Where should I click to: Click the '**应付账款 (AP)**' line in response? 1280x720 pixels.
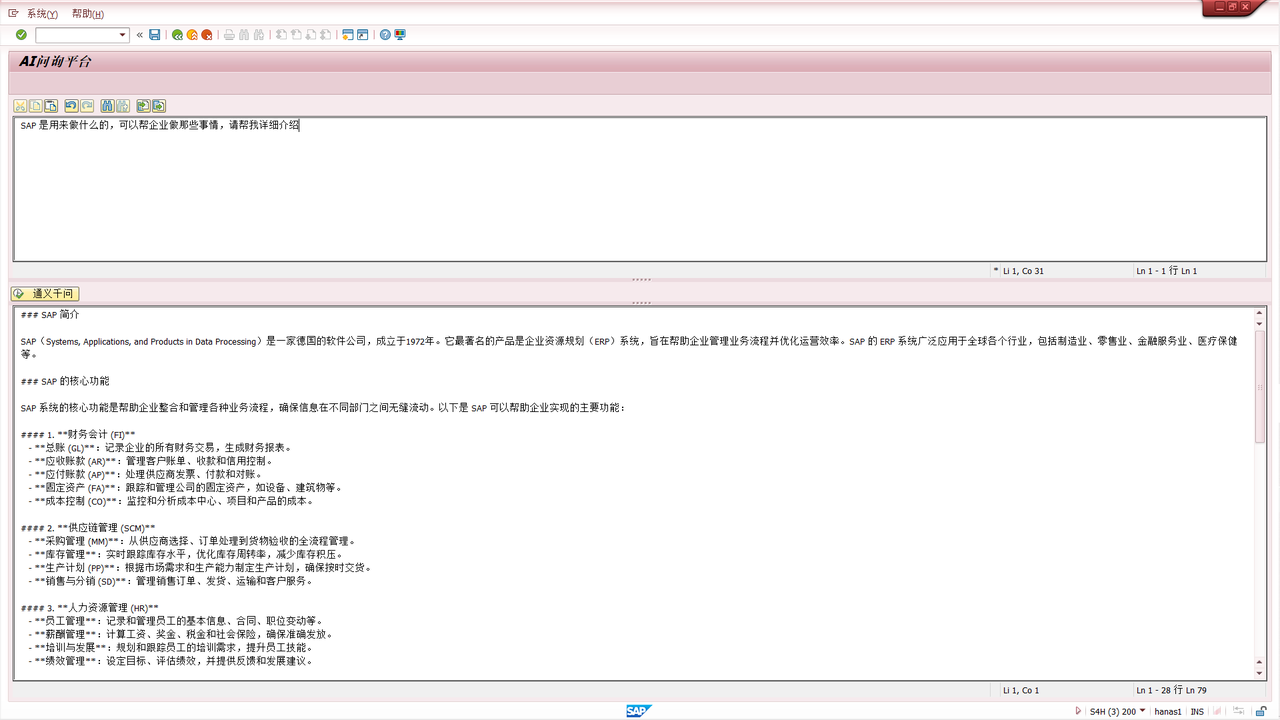point(146,474)
